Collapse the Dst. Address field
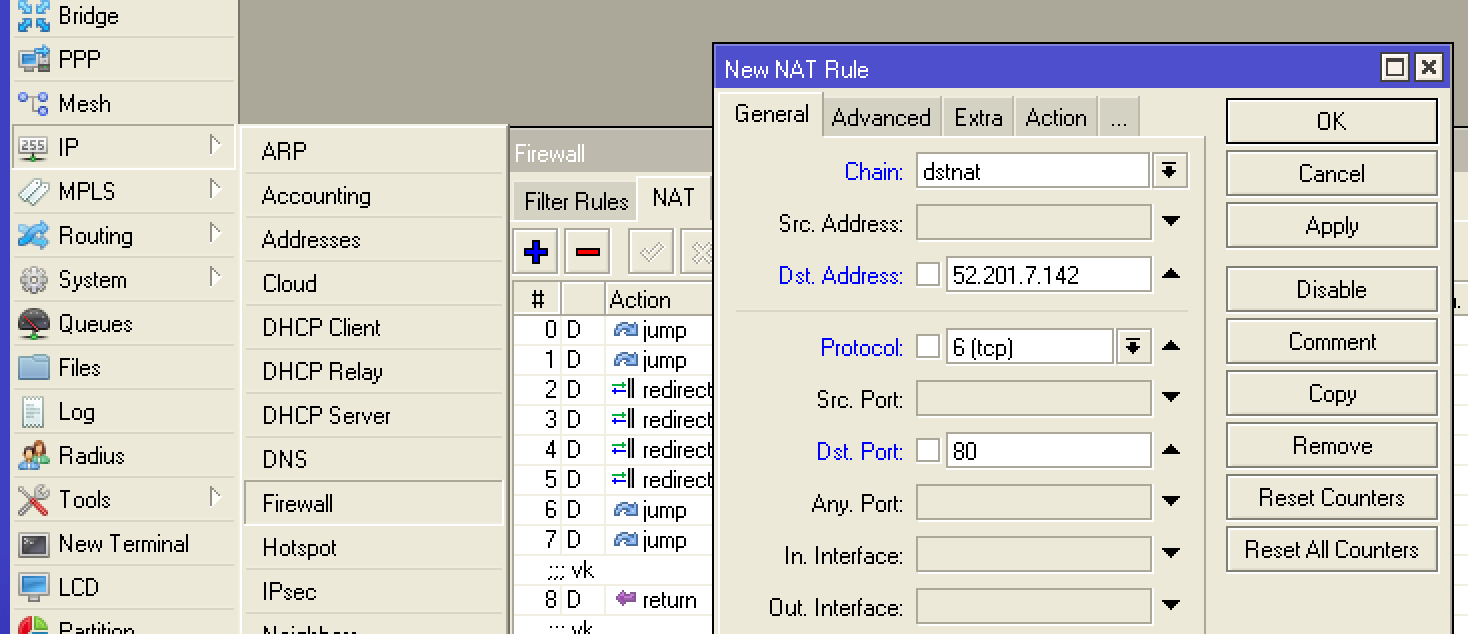 point(1171,275)
